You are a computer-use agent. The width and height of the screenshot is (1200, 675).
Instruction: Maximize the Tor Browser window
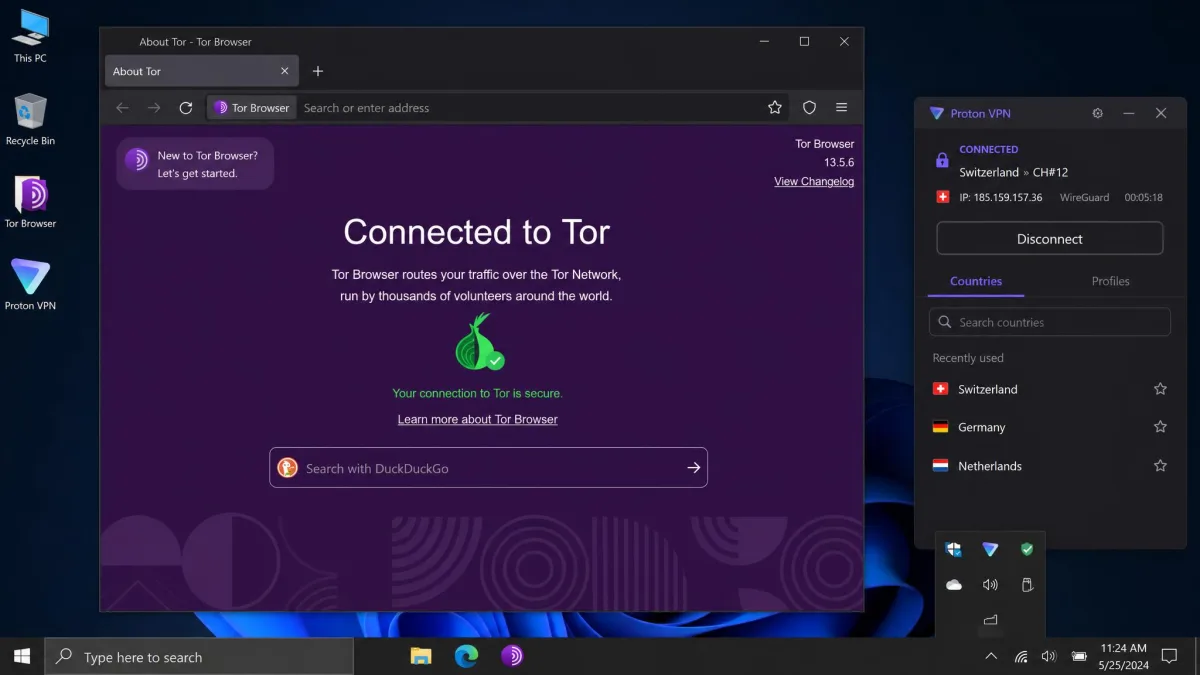[x=804, y=42]
